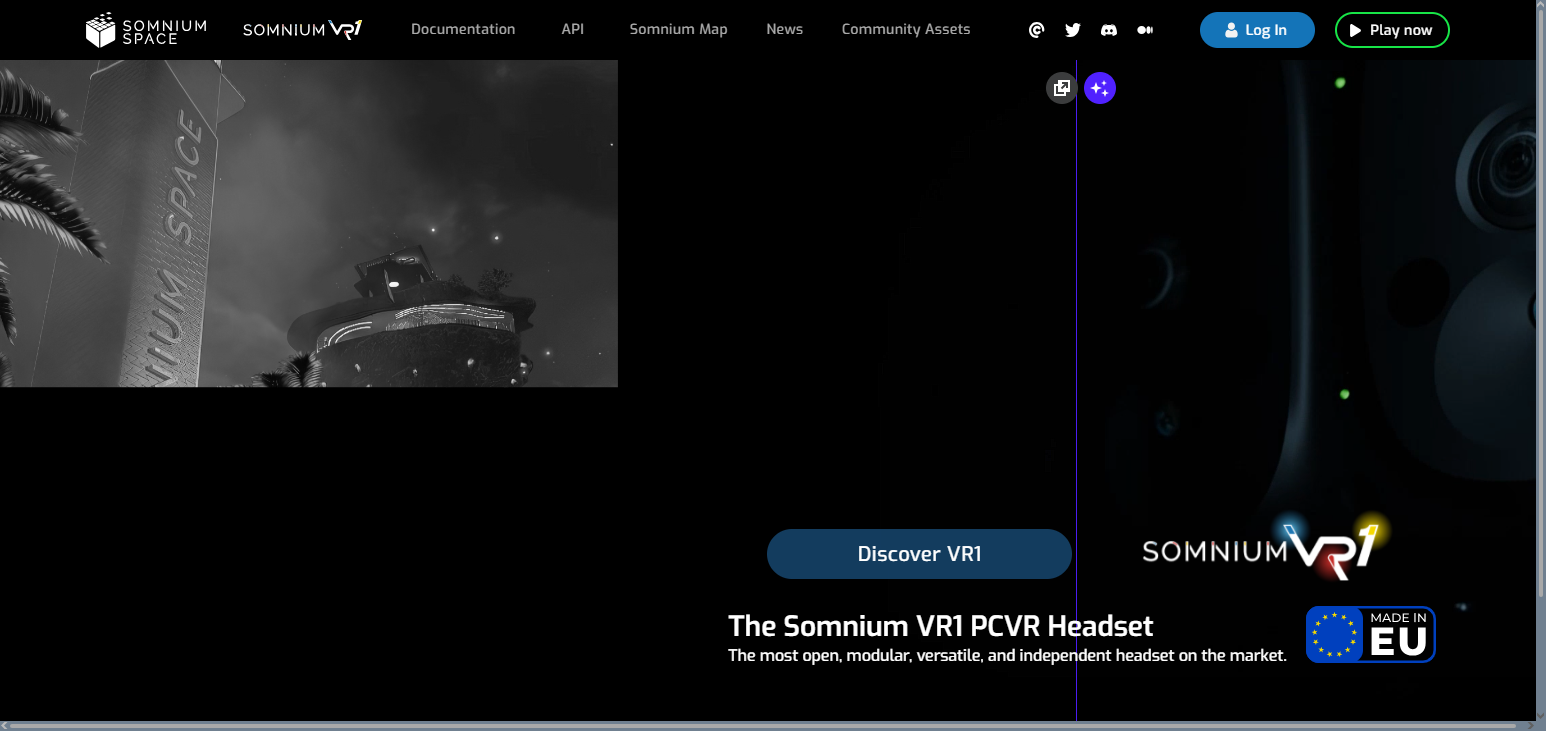Start the Play now button
Image resolution: width=1546 pixels, height=731 pixels.
click(x=1392, y=30)
